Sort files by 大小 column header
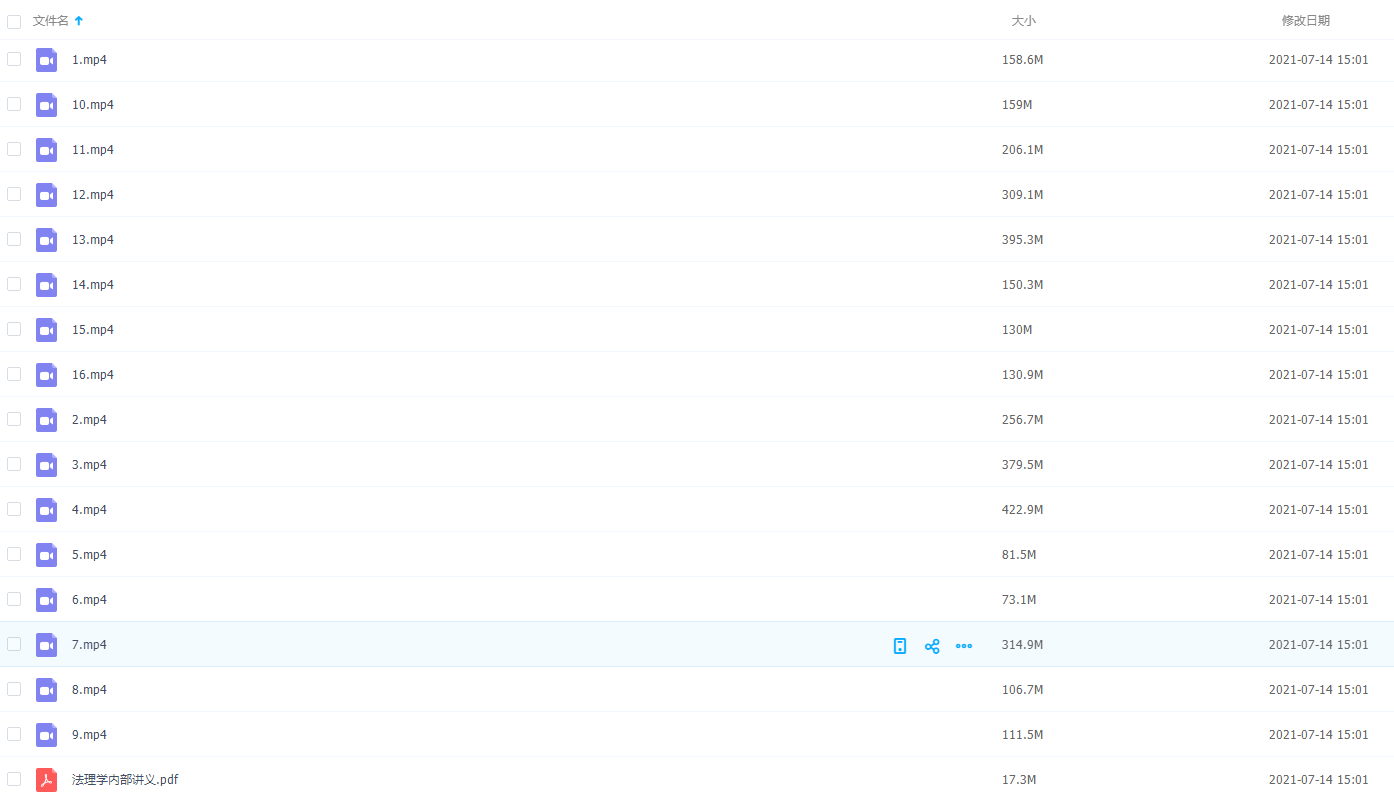This screenshot has width=1394, height=796. pos(1023,21)
